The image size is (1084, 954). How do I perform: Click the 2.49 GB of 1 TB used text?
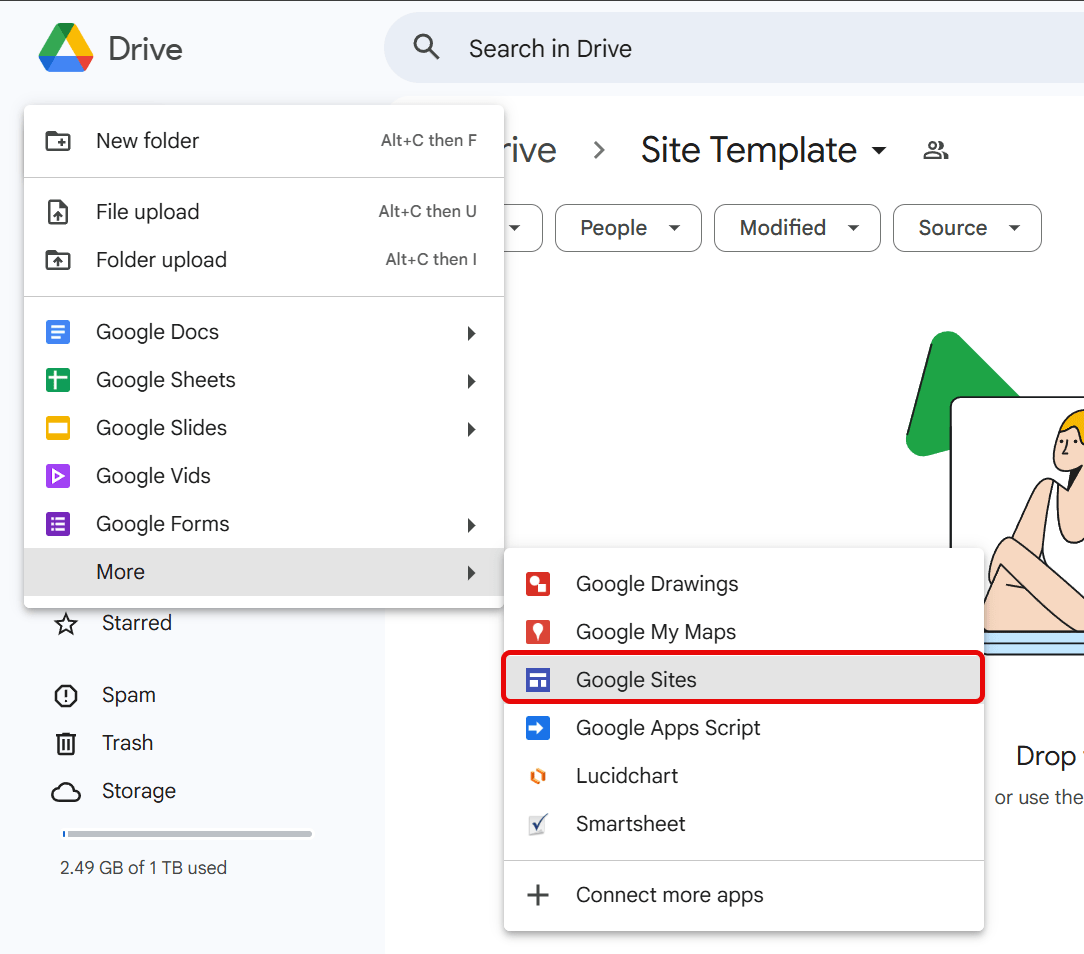point(143,868)
